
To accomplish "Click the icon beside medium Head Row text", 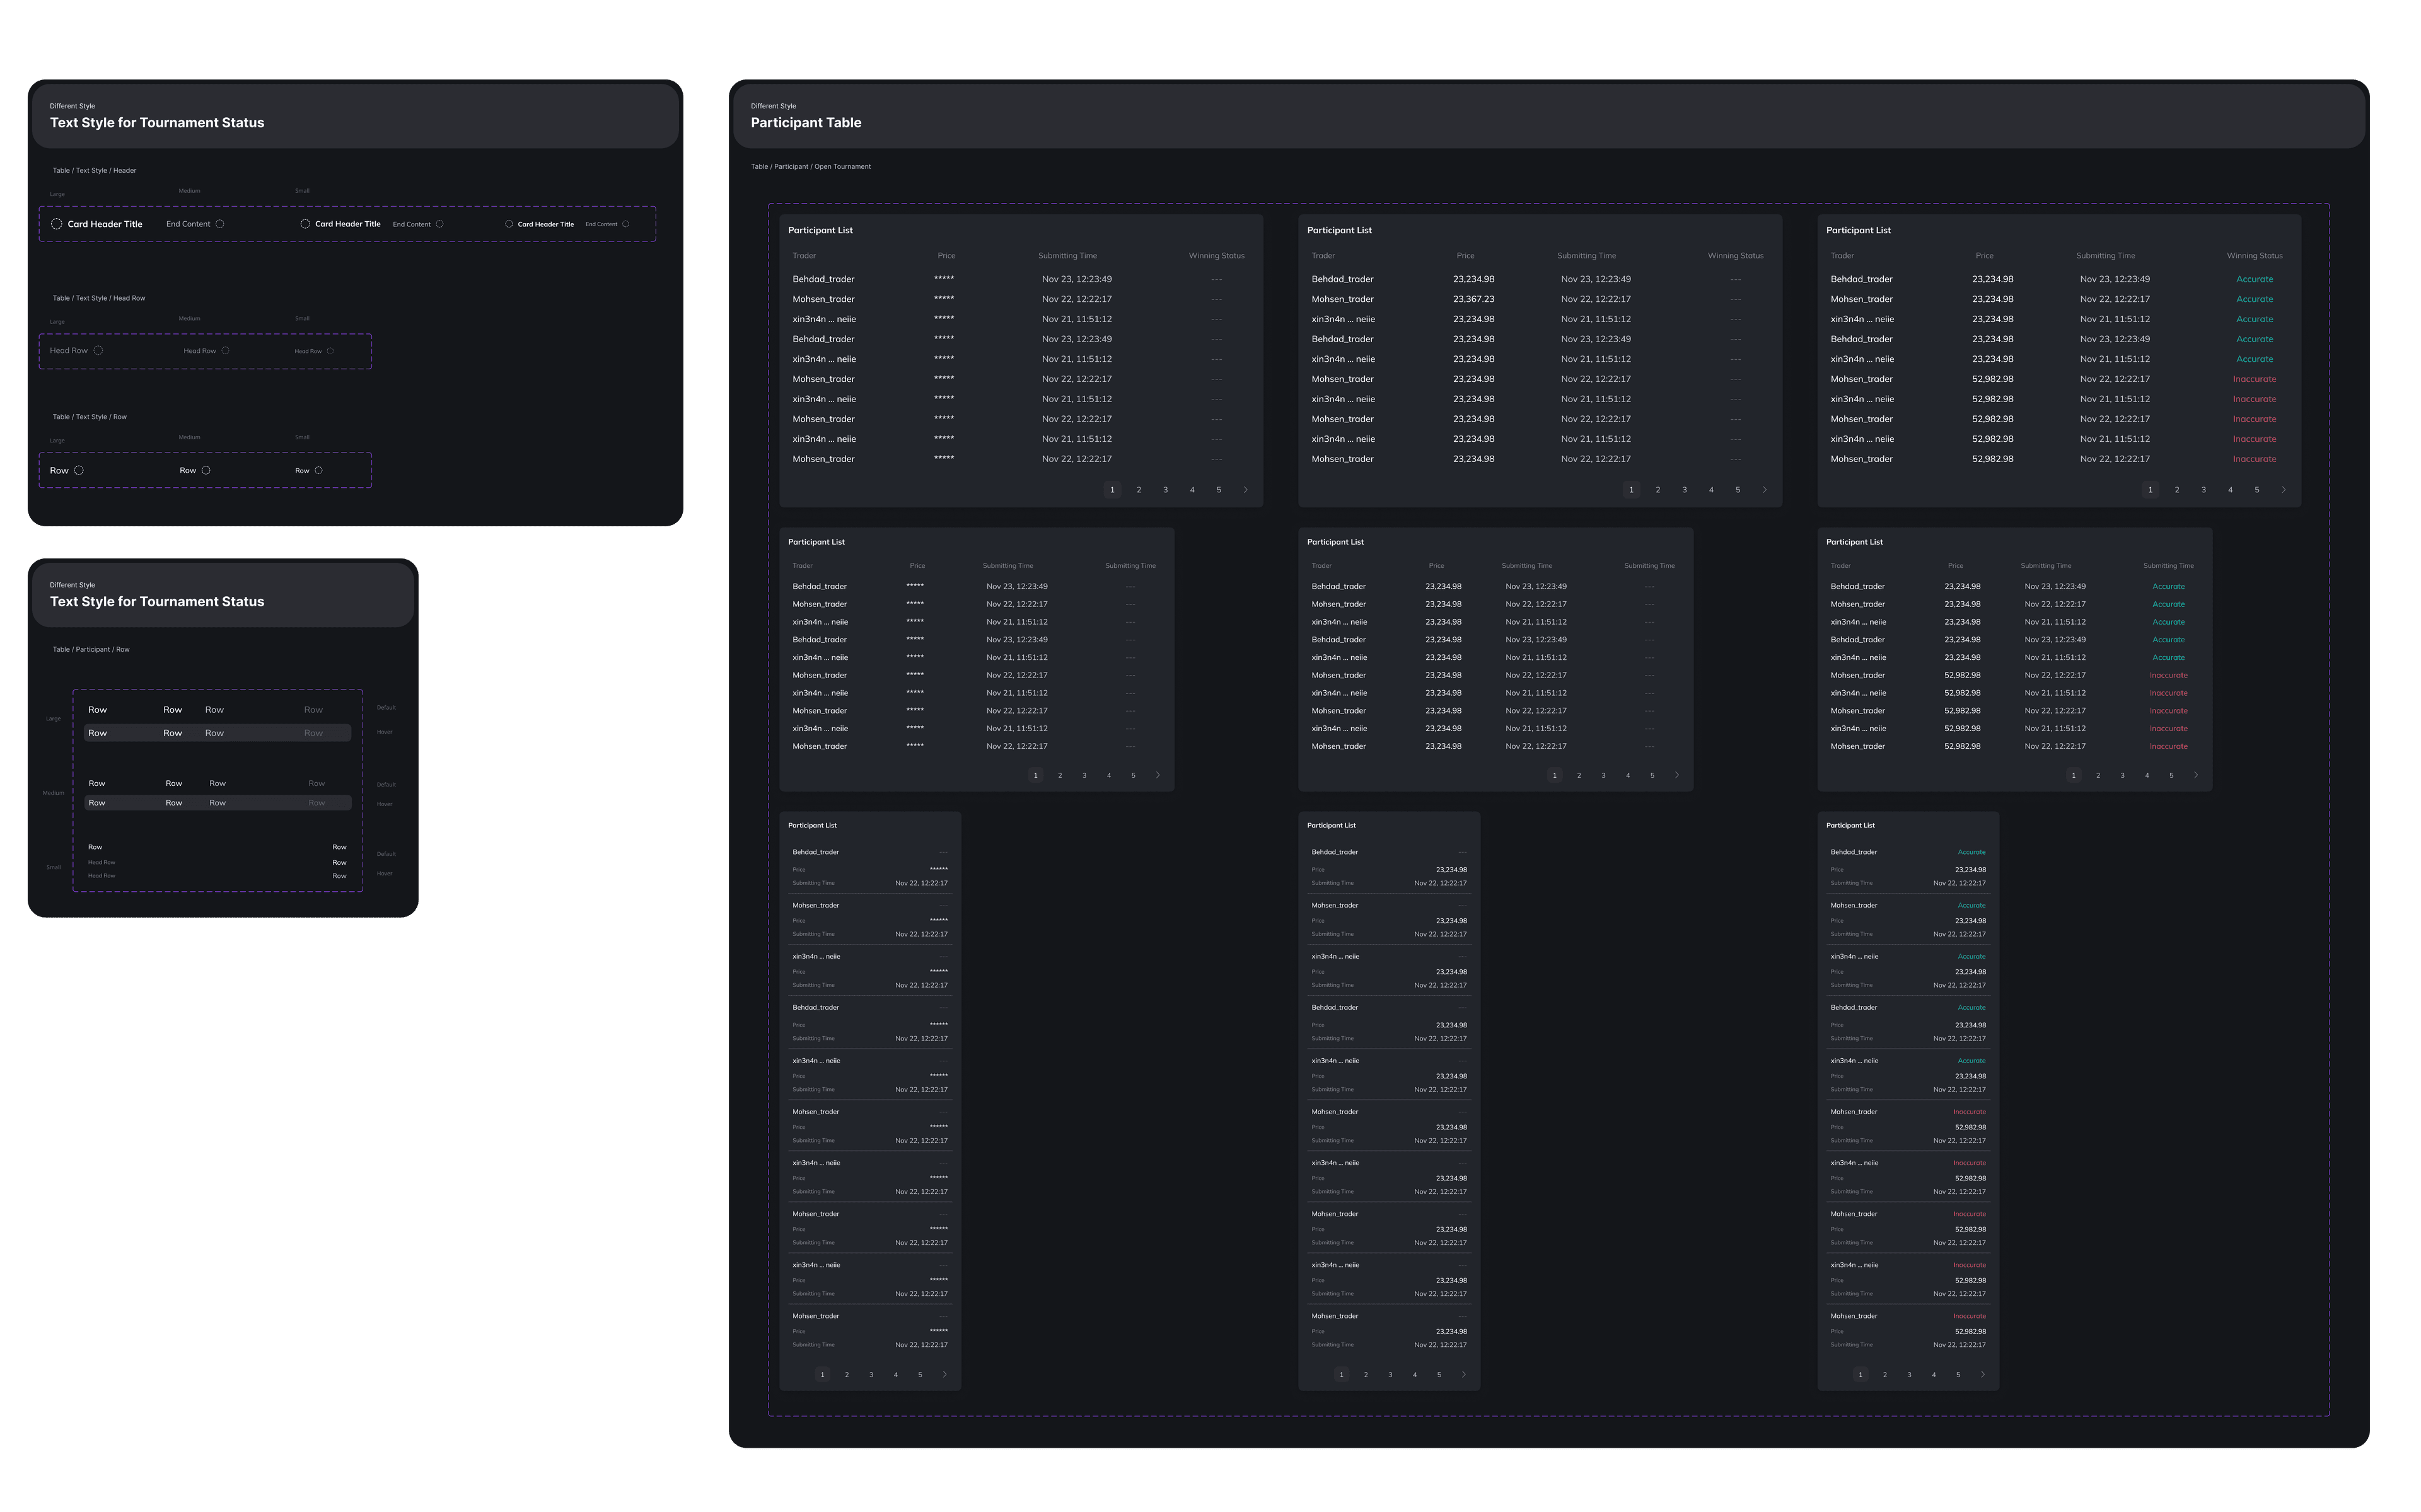I will tap(225, 351).
